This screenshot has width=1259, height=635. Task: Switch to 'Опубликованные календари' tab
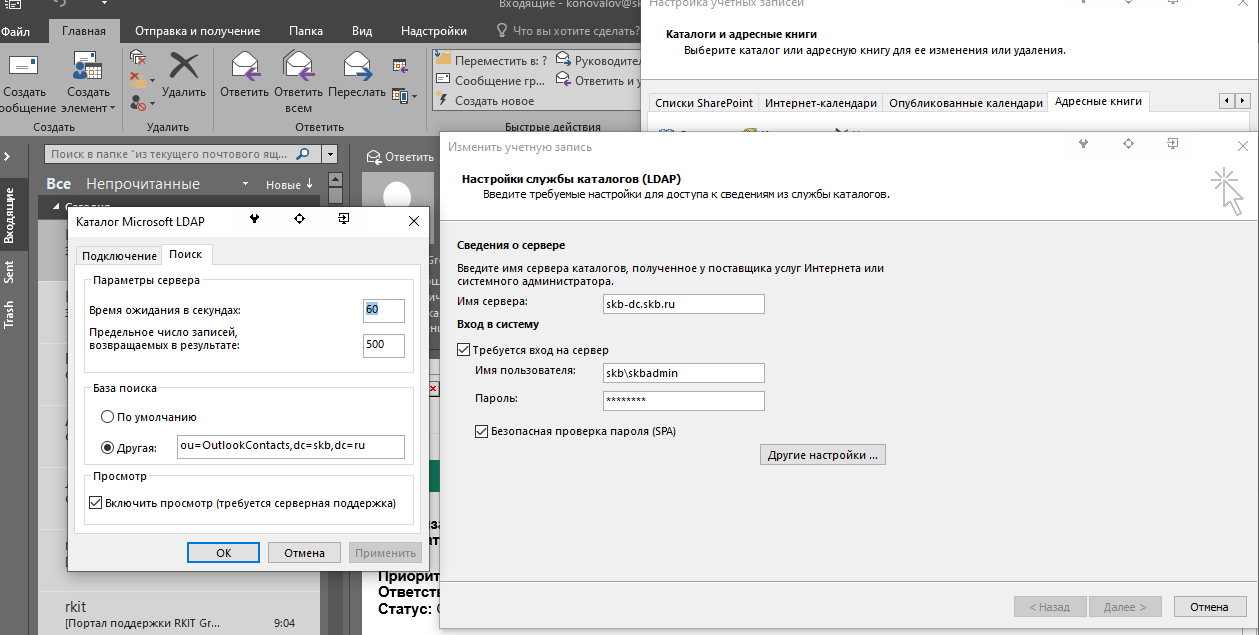(x=965, y=103)
